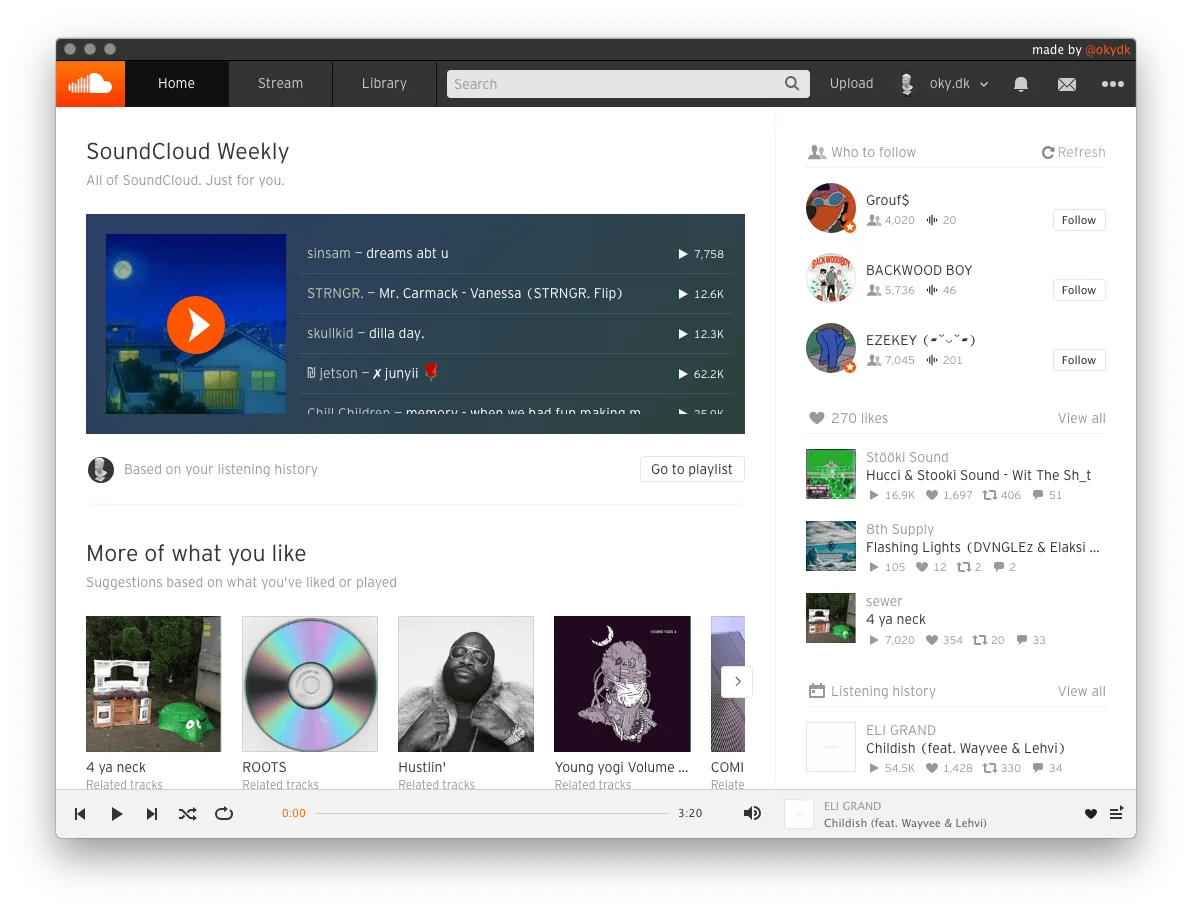
Task: Open the Young yogi Volume card
Action: point(622,684)
